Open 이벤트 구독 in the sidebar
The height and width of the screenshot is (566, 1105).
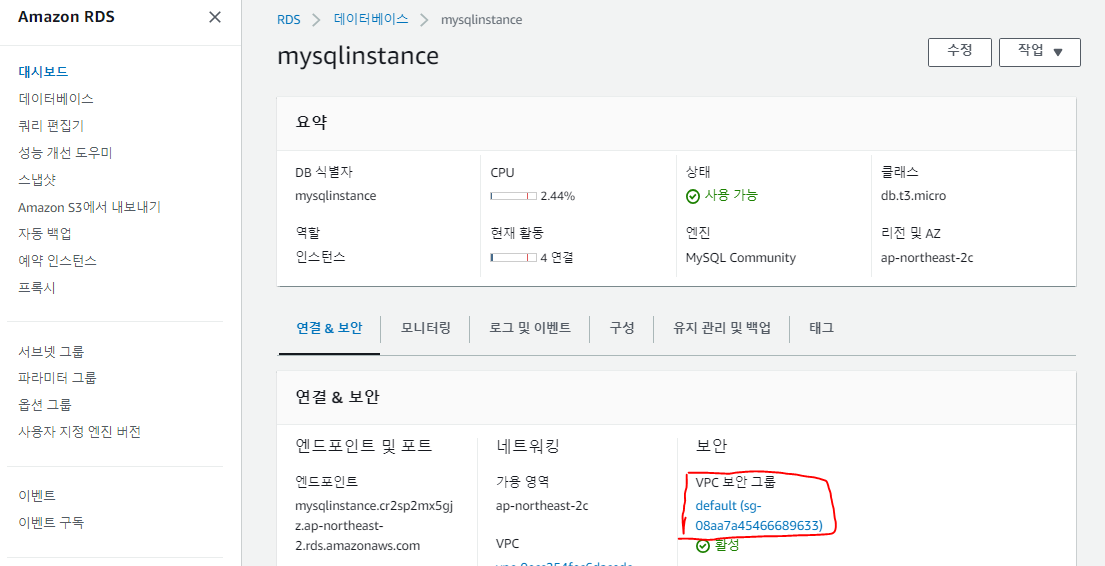(x=51, y=523)
